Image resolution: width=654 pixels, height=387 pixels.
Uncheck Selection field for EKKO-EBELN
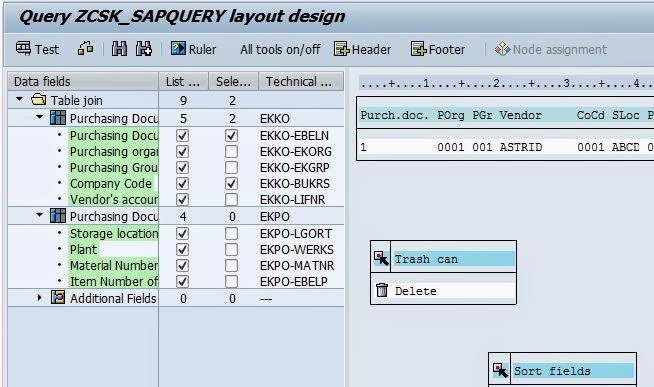coord(232,136)
